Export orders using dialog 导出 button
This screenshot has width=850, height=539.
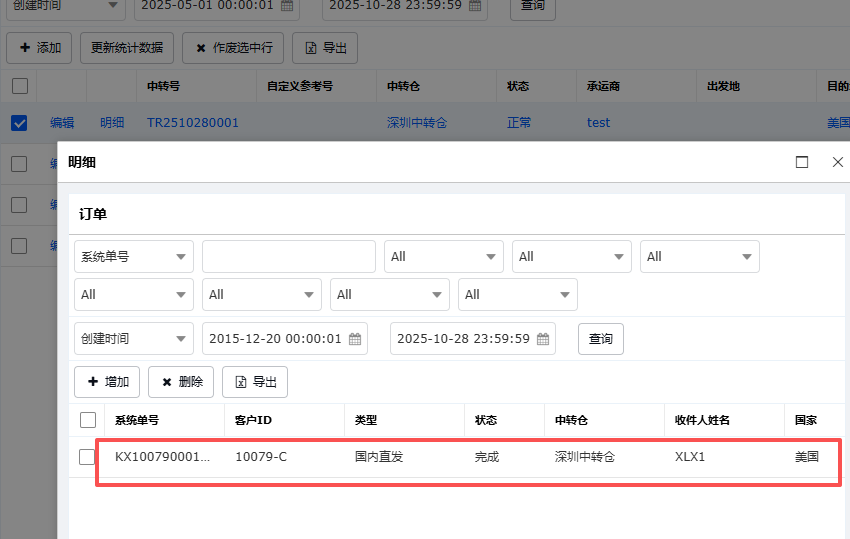255,382
